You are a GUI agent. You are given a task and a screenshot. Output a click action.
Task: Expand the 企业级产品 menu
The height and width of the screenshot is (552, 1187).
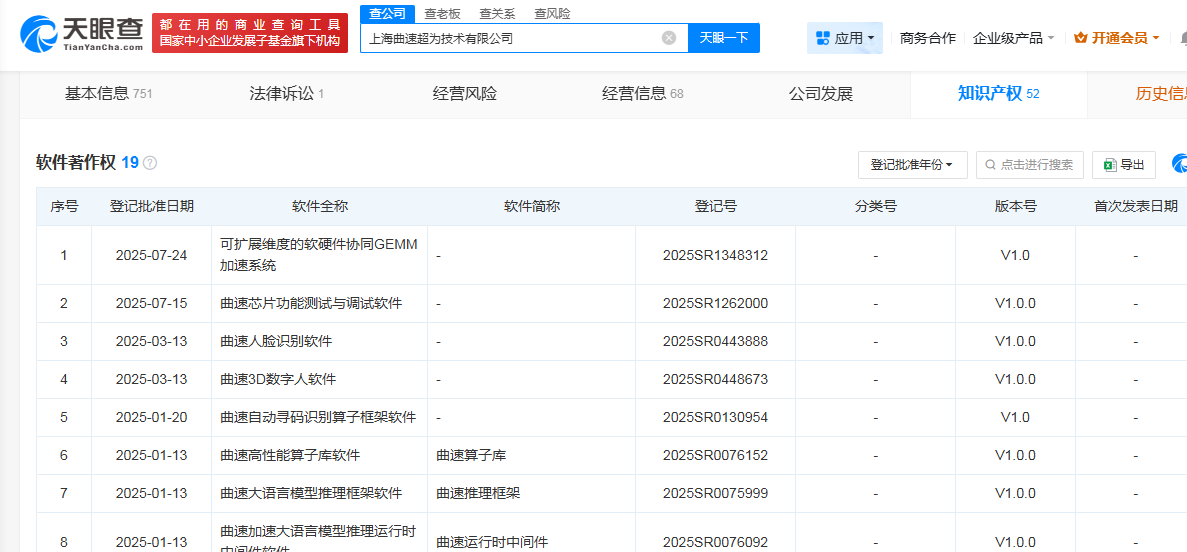[x=1014, y=38]
